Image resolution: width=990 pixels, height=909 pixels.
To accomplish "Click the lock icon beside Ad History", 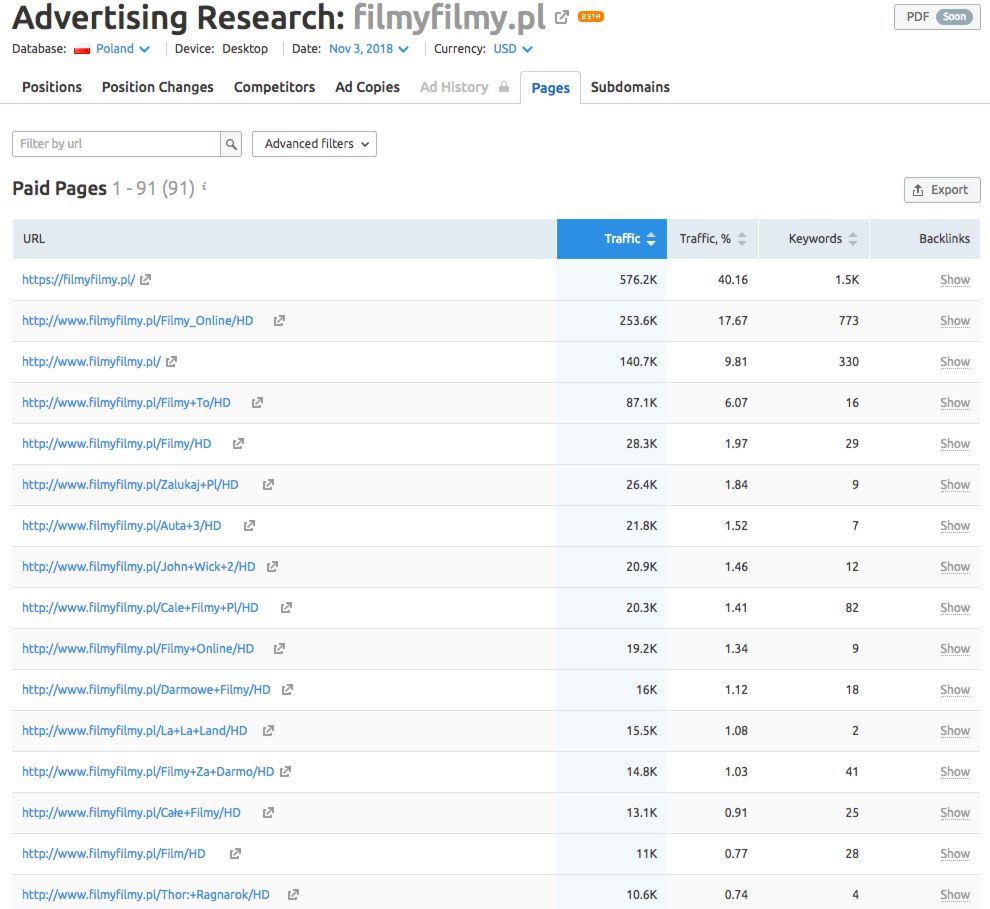I will click(x=504, y=86).
